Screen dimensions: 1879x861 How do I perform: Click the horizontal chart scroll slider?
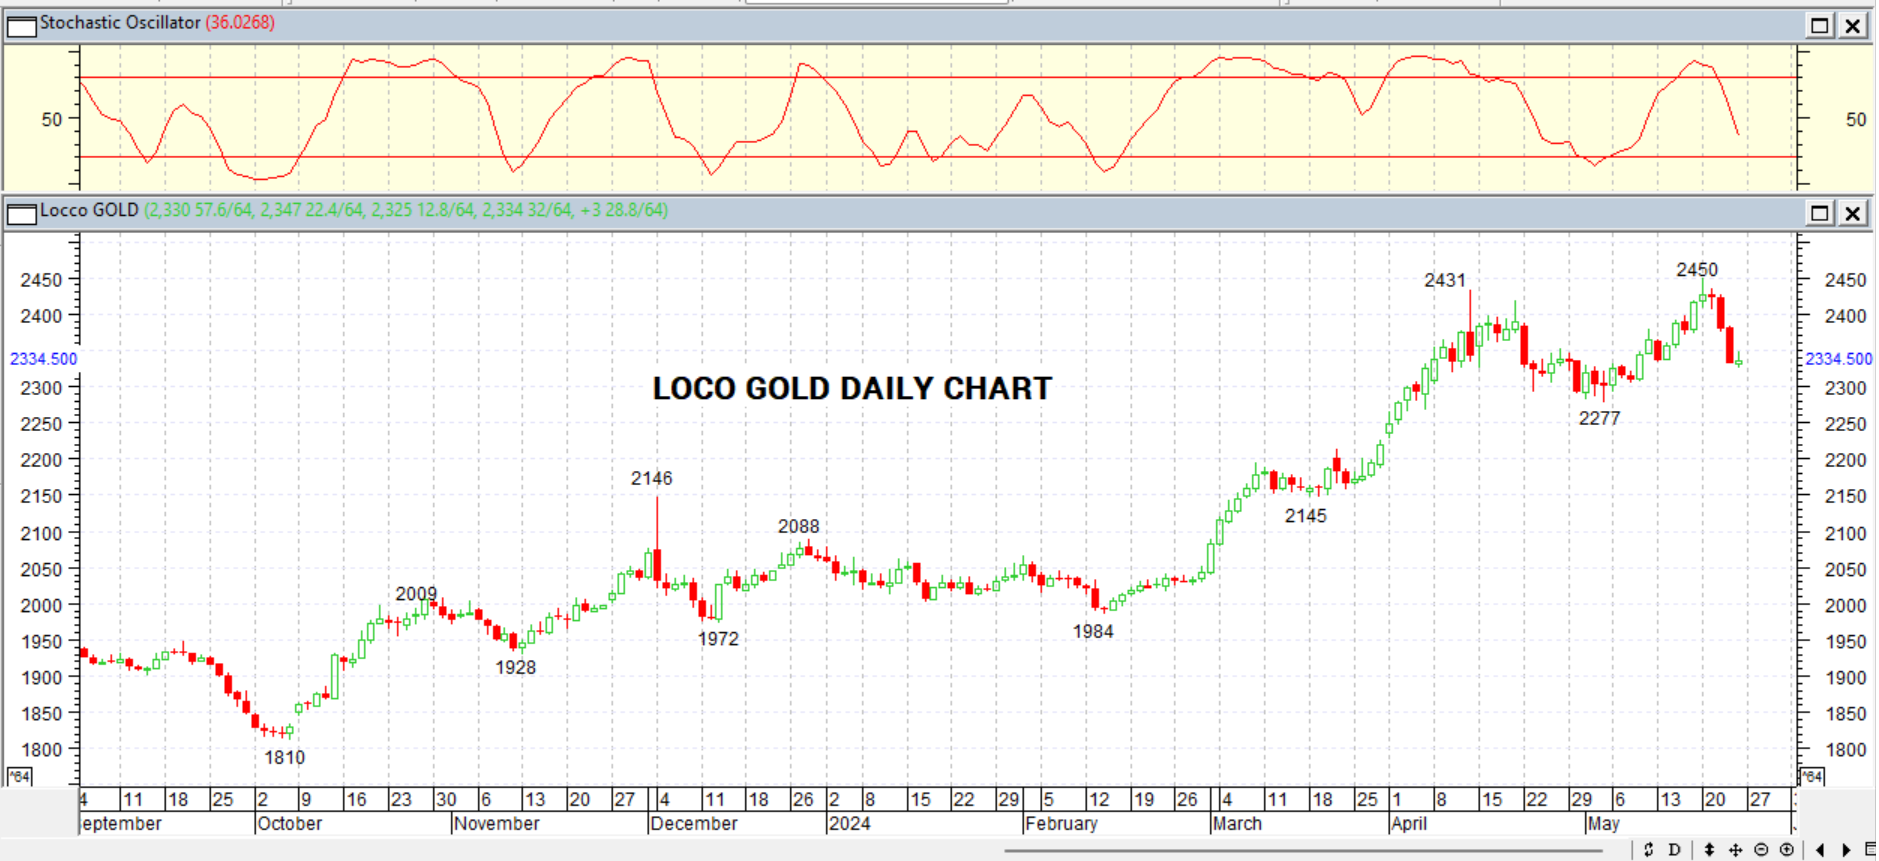(x=1303, y=851)
